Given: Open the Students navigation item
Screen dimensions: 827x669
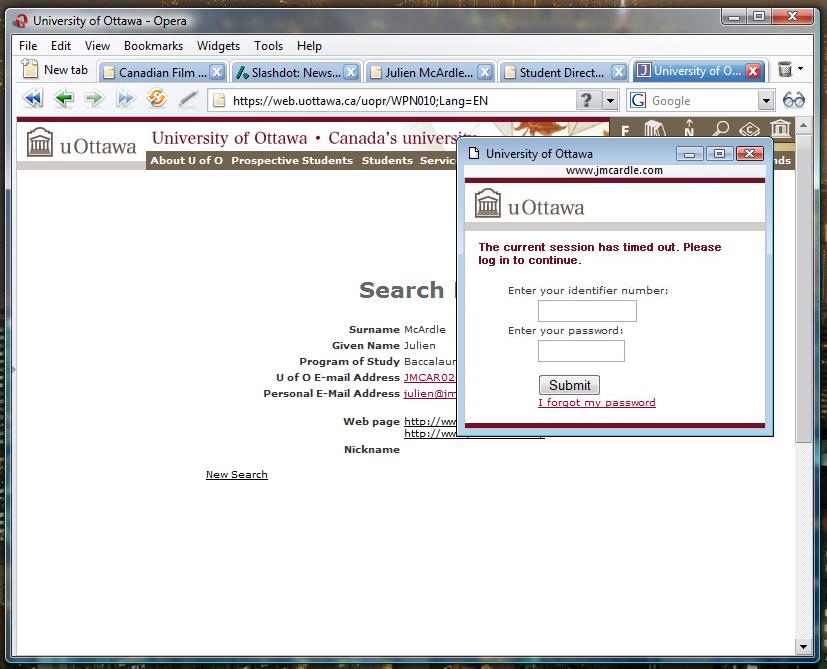Looking at the screenshot, I should [x=387, y=160].
